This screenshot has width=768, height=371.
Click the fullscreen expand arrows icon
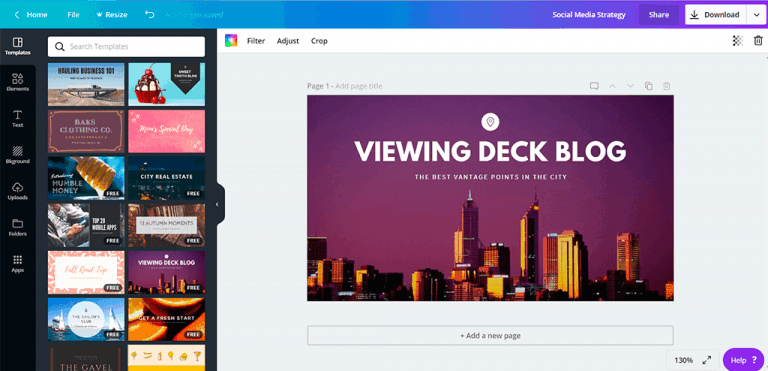(x=707, y=360)
